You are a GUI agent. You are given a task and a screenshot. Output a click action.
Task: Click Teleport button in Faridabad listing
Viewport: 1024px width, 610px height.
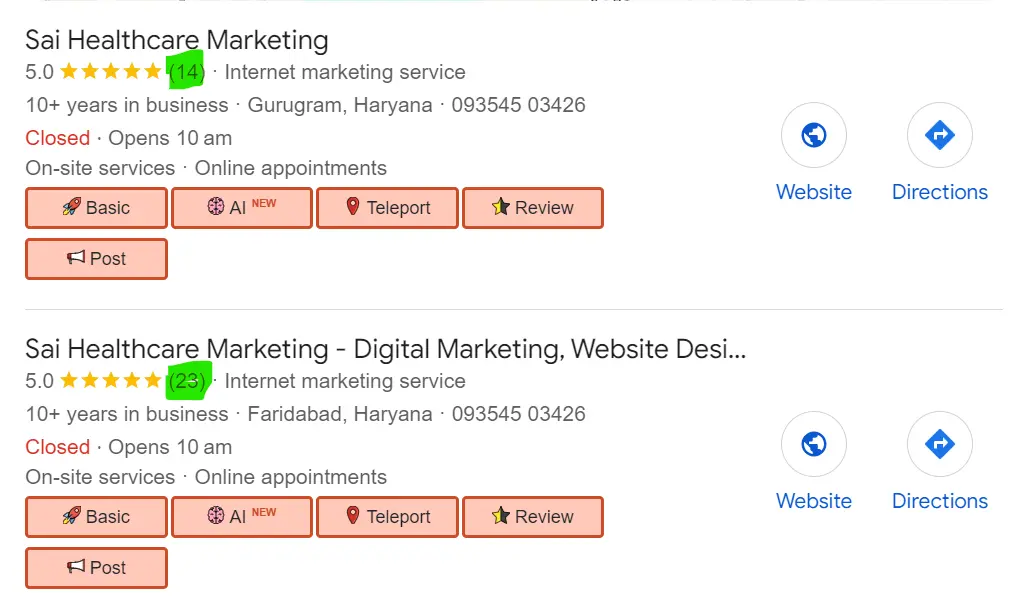pyautogui.click(x=387, y=517)
